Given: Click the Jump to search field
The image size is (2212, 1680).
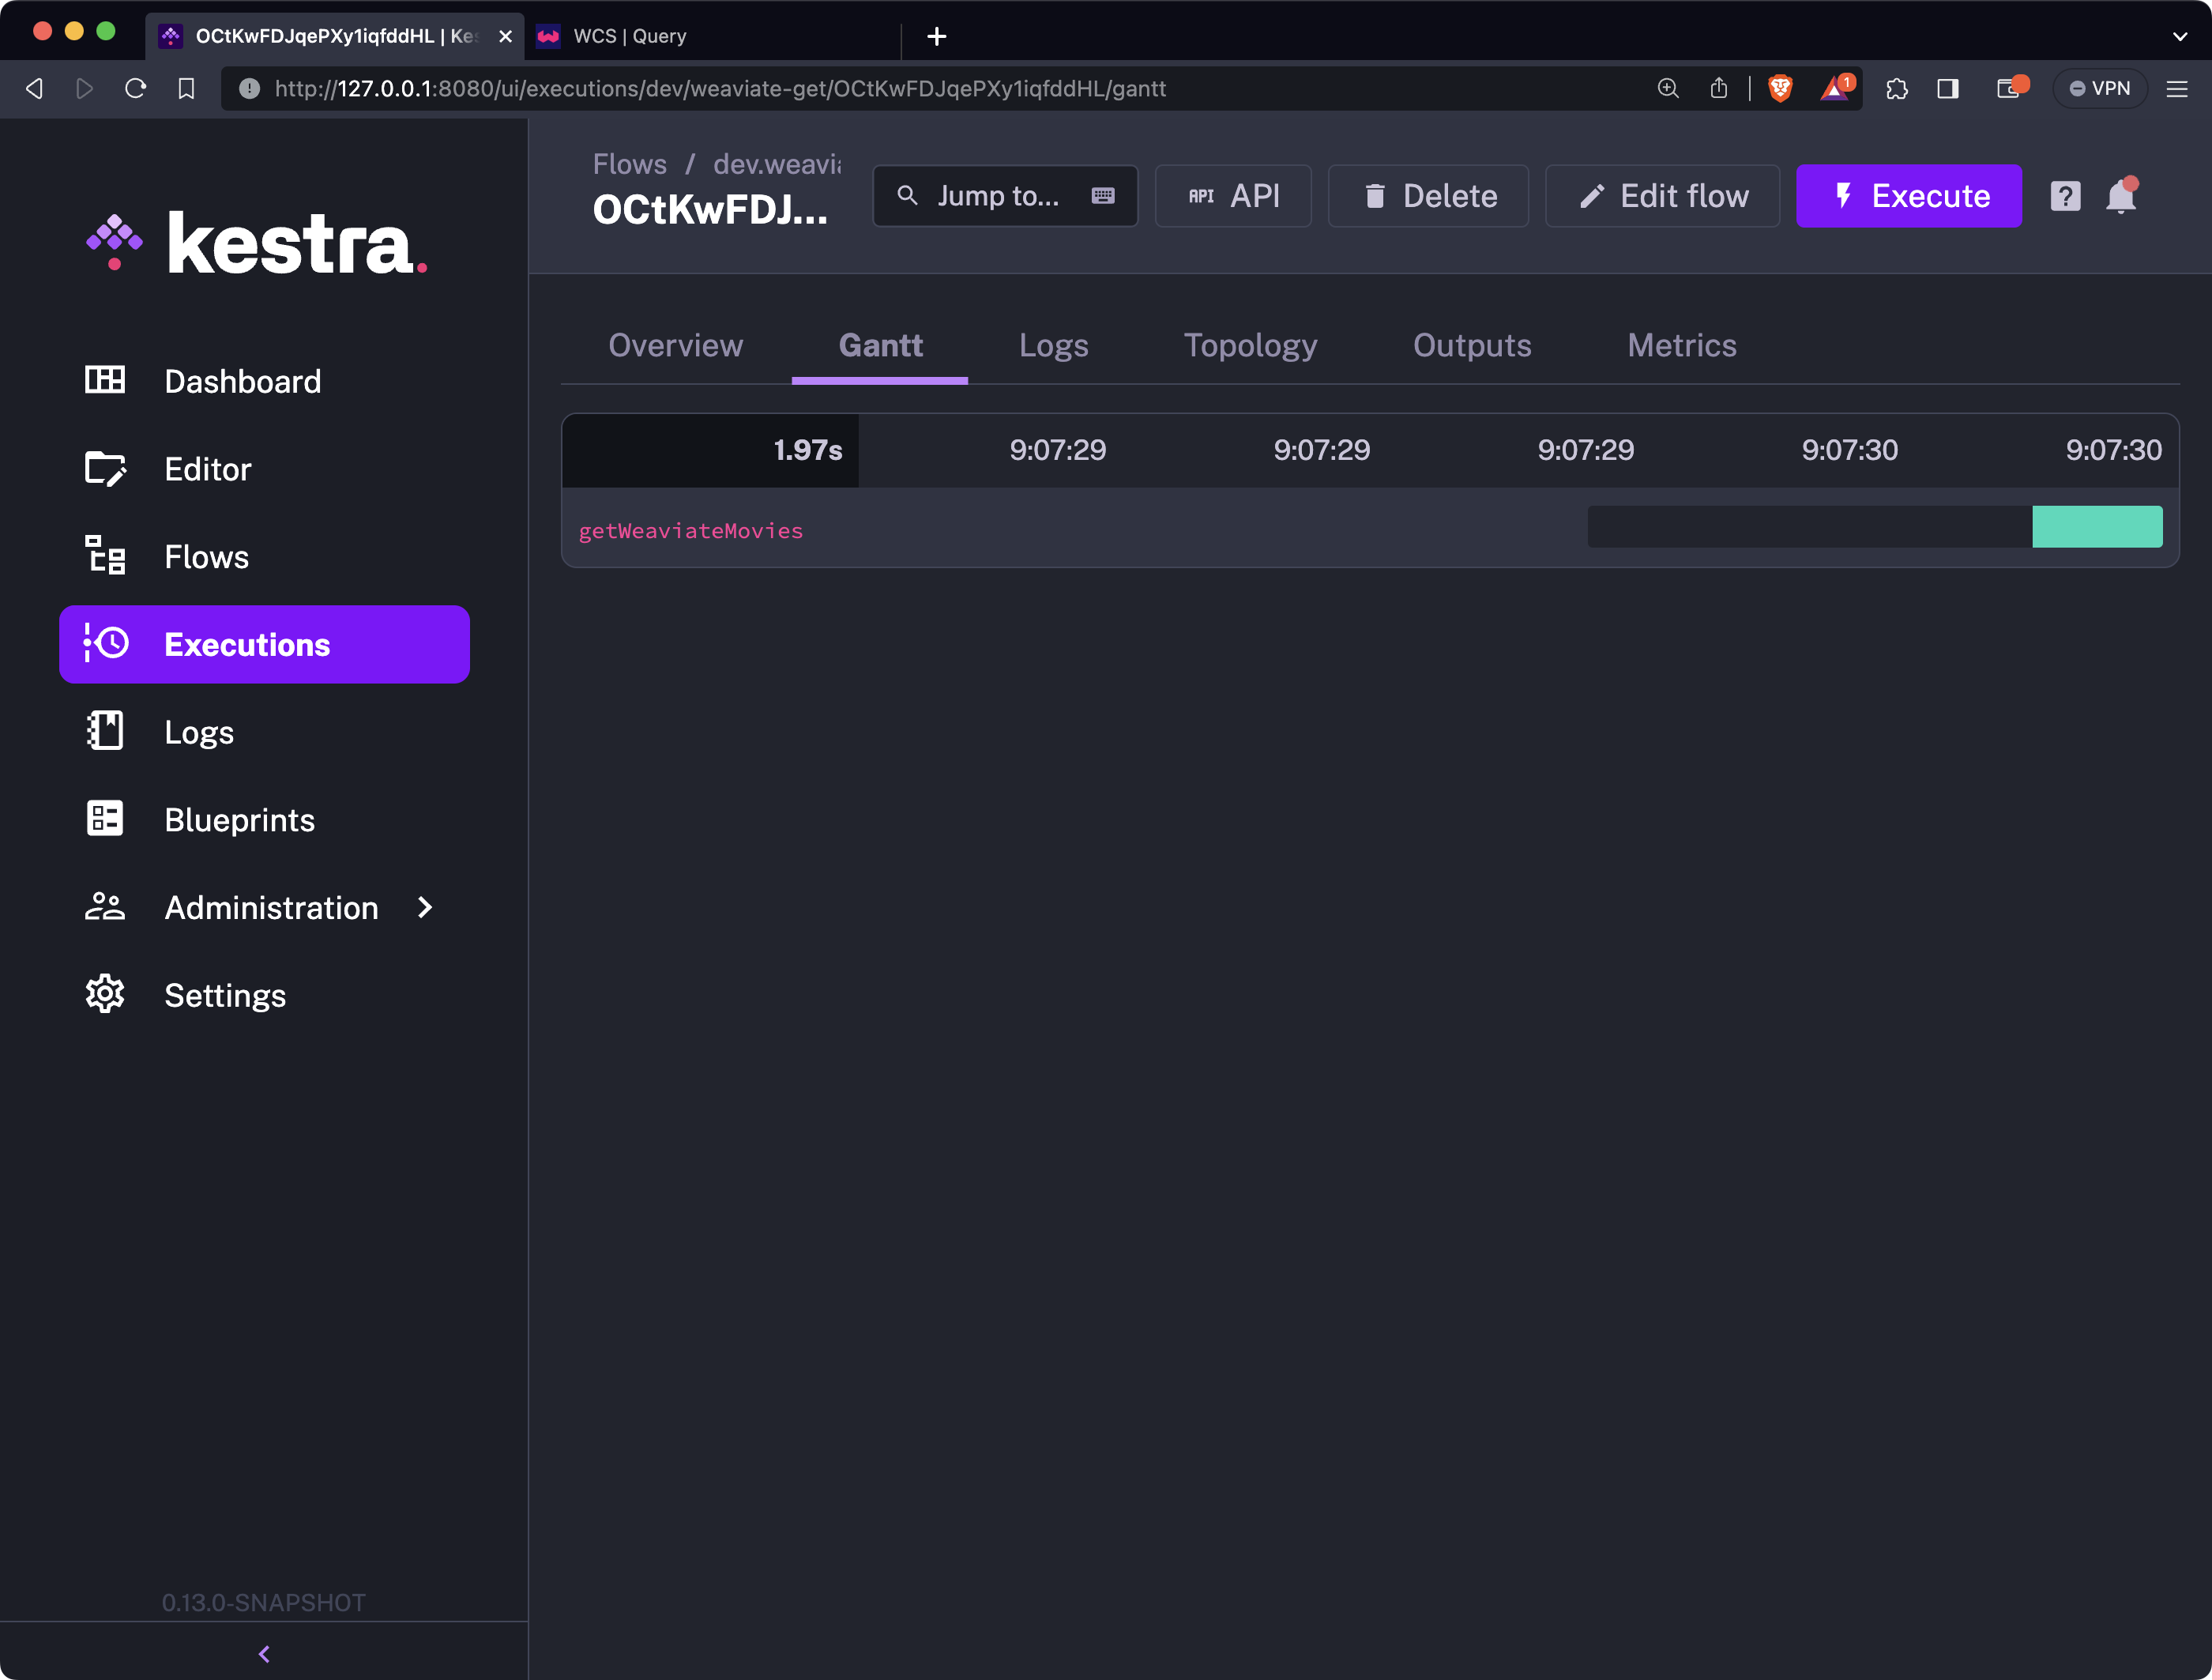Looking at the screenshot, I should click(1004, 196).
